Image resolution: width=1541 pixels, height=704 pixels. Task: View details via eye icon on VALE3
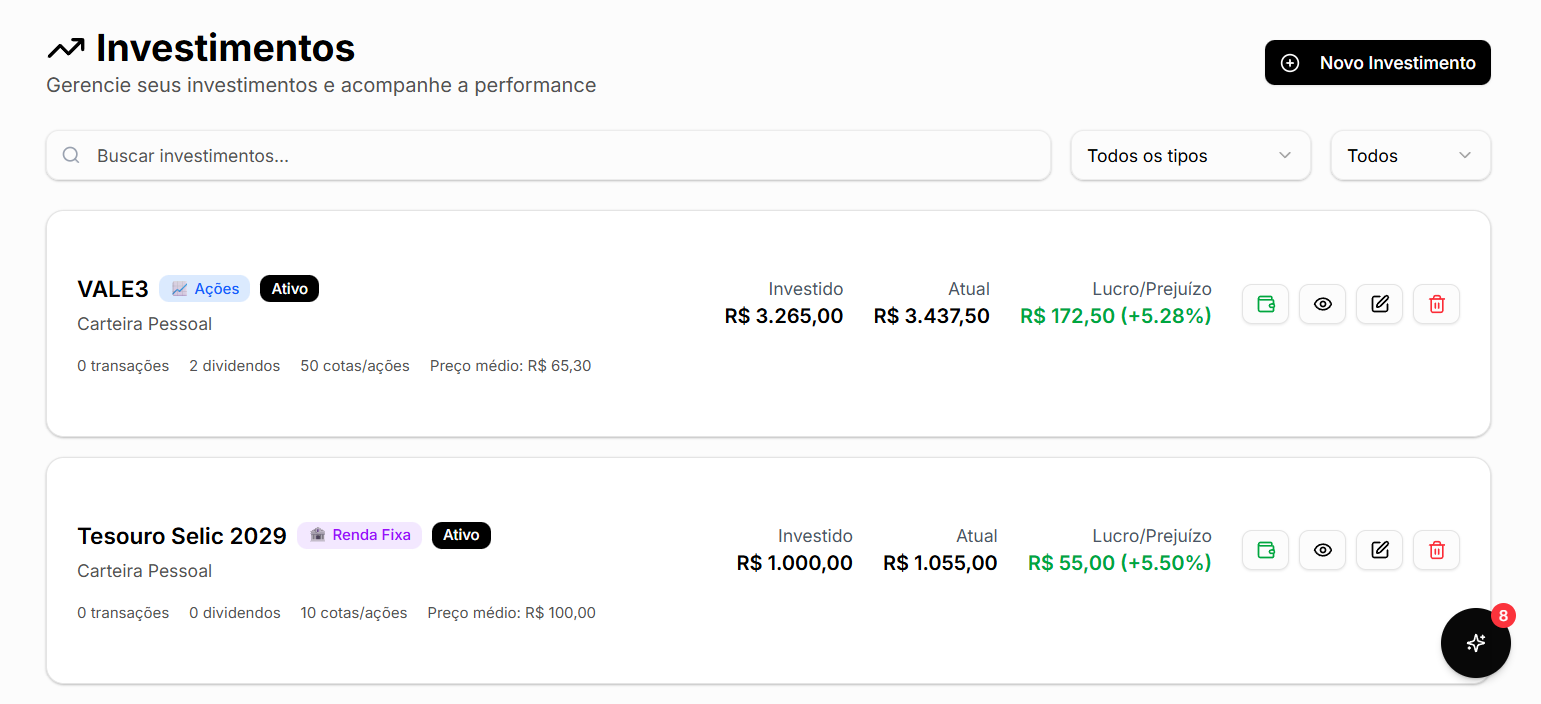[x=1322, y=304]
